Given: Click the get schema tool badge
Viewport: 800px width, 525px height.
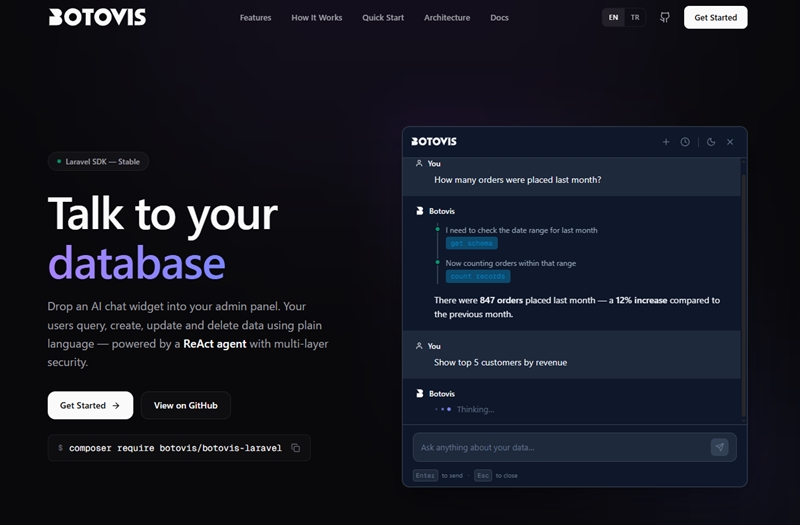Looking at the screenshot, I should [471, 243].
